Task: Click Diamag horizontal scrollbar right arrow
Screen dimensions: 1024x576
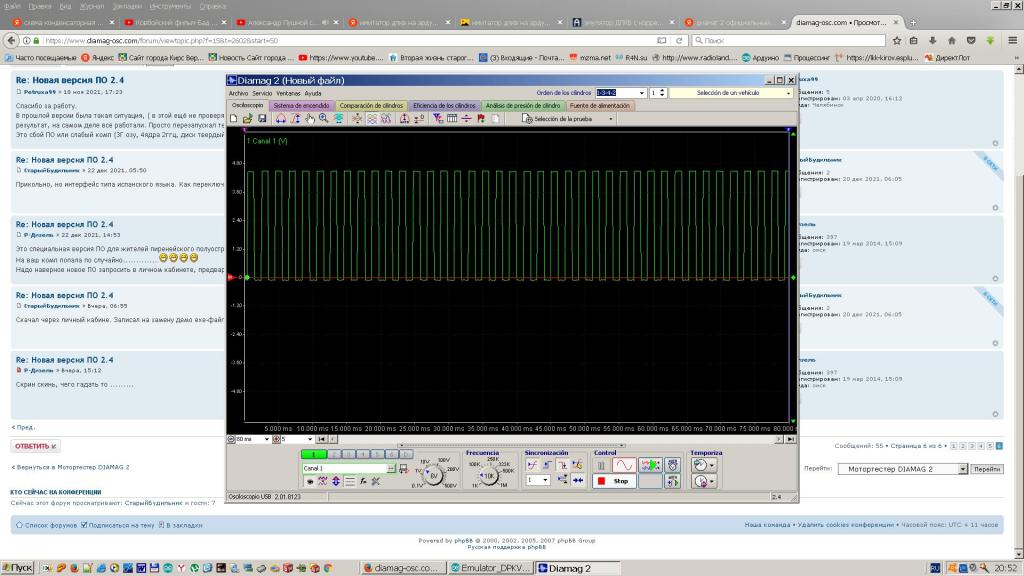Action: tap(778, 440)
